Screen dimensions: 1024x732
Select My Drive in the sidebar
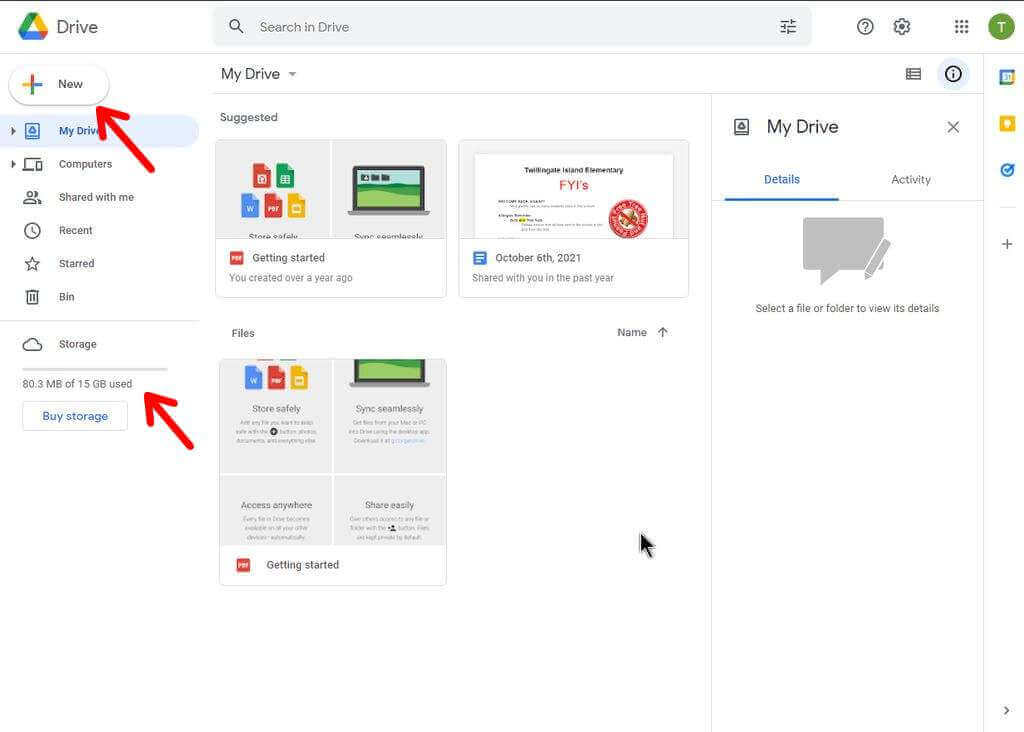99,131
